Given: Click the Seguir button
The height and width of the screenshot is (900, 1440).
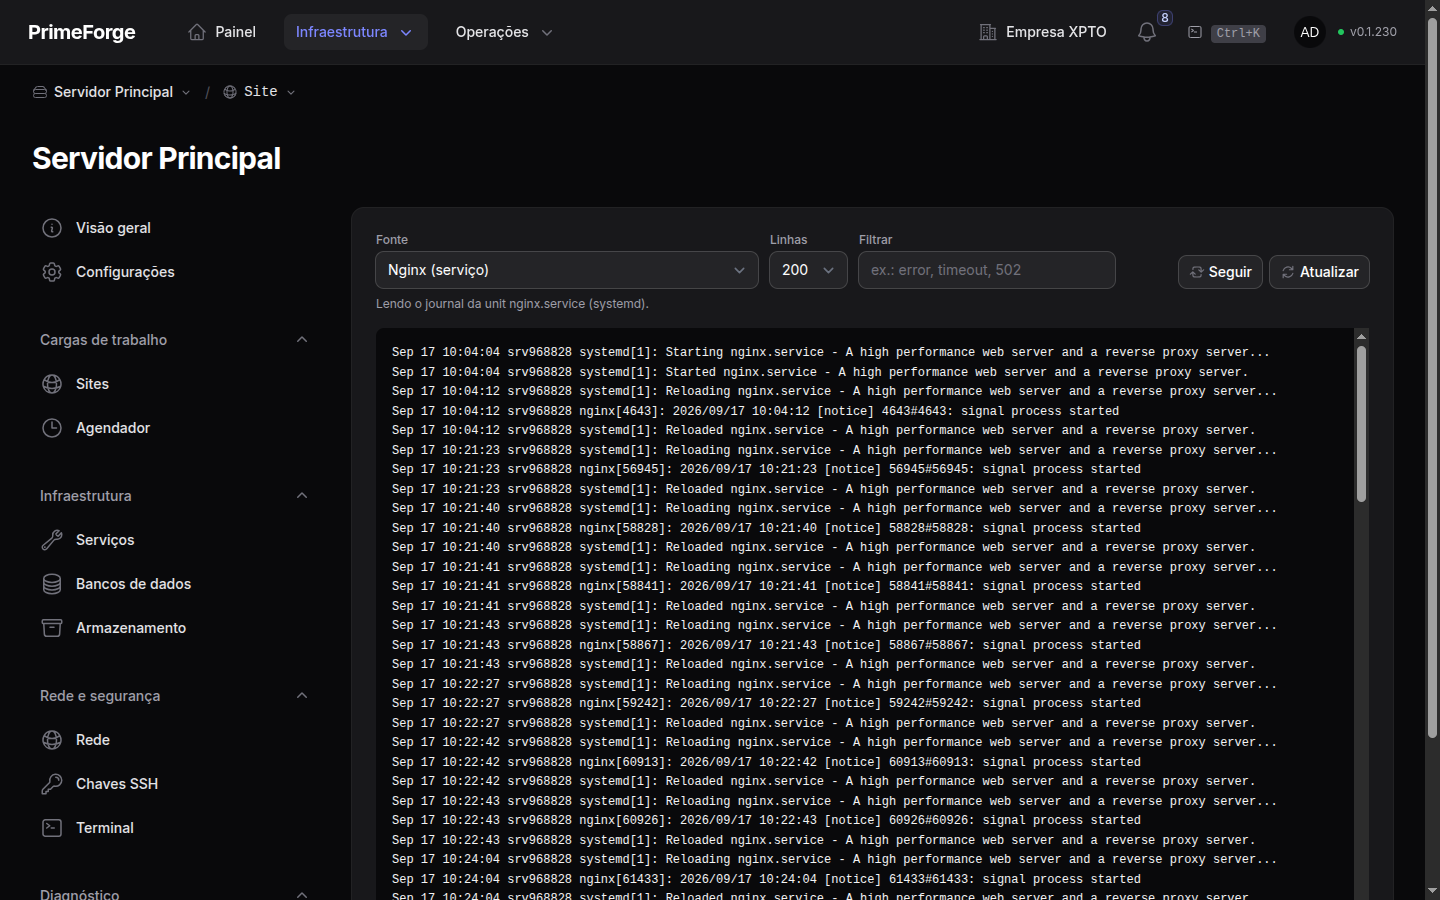Looking at the screenshot, I should coord(1220,272).
